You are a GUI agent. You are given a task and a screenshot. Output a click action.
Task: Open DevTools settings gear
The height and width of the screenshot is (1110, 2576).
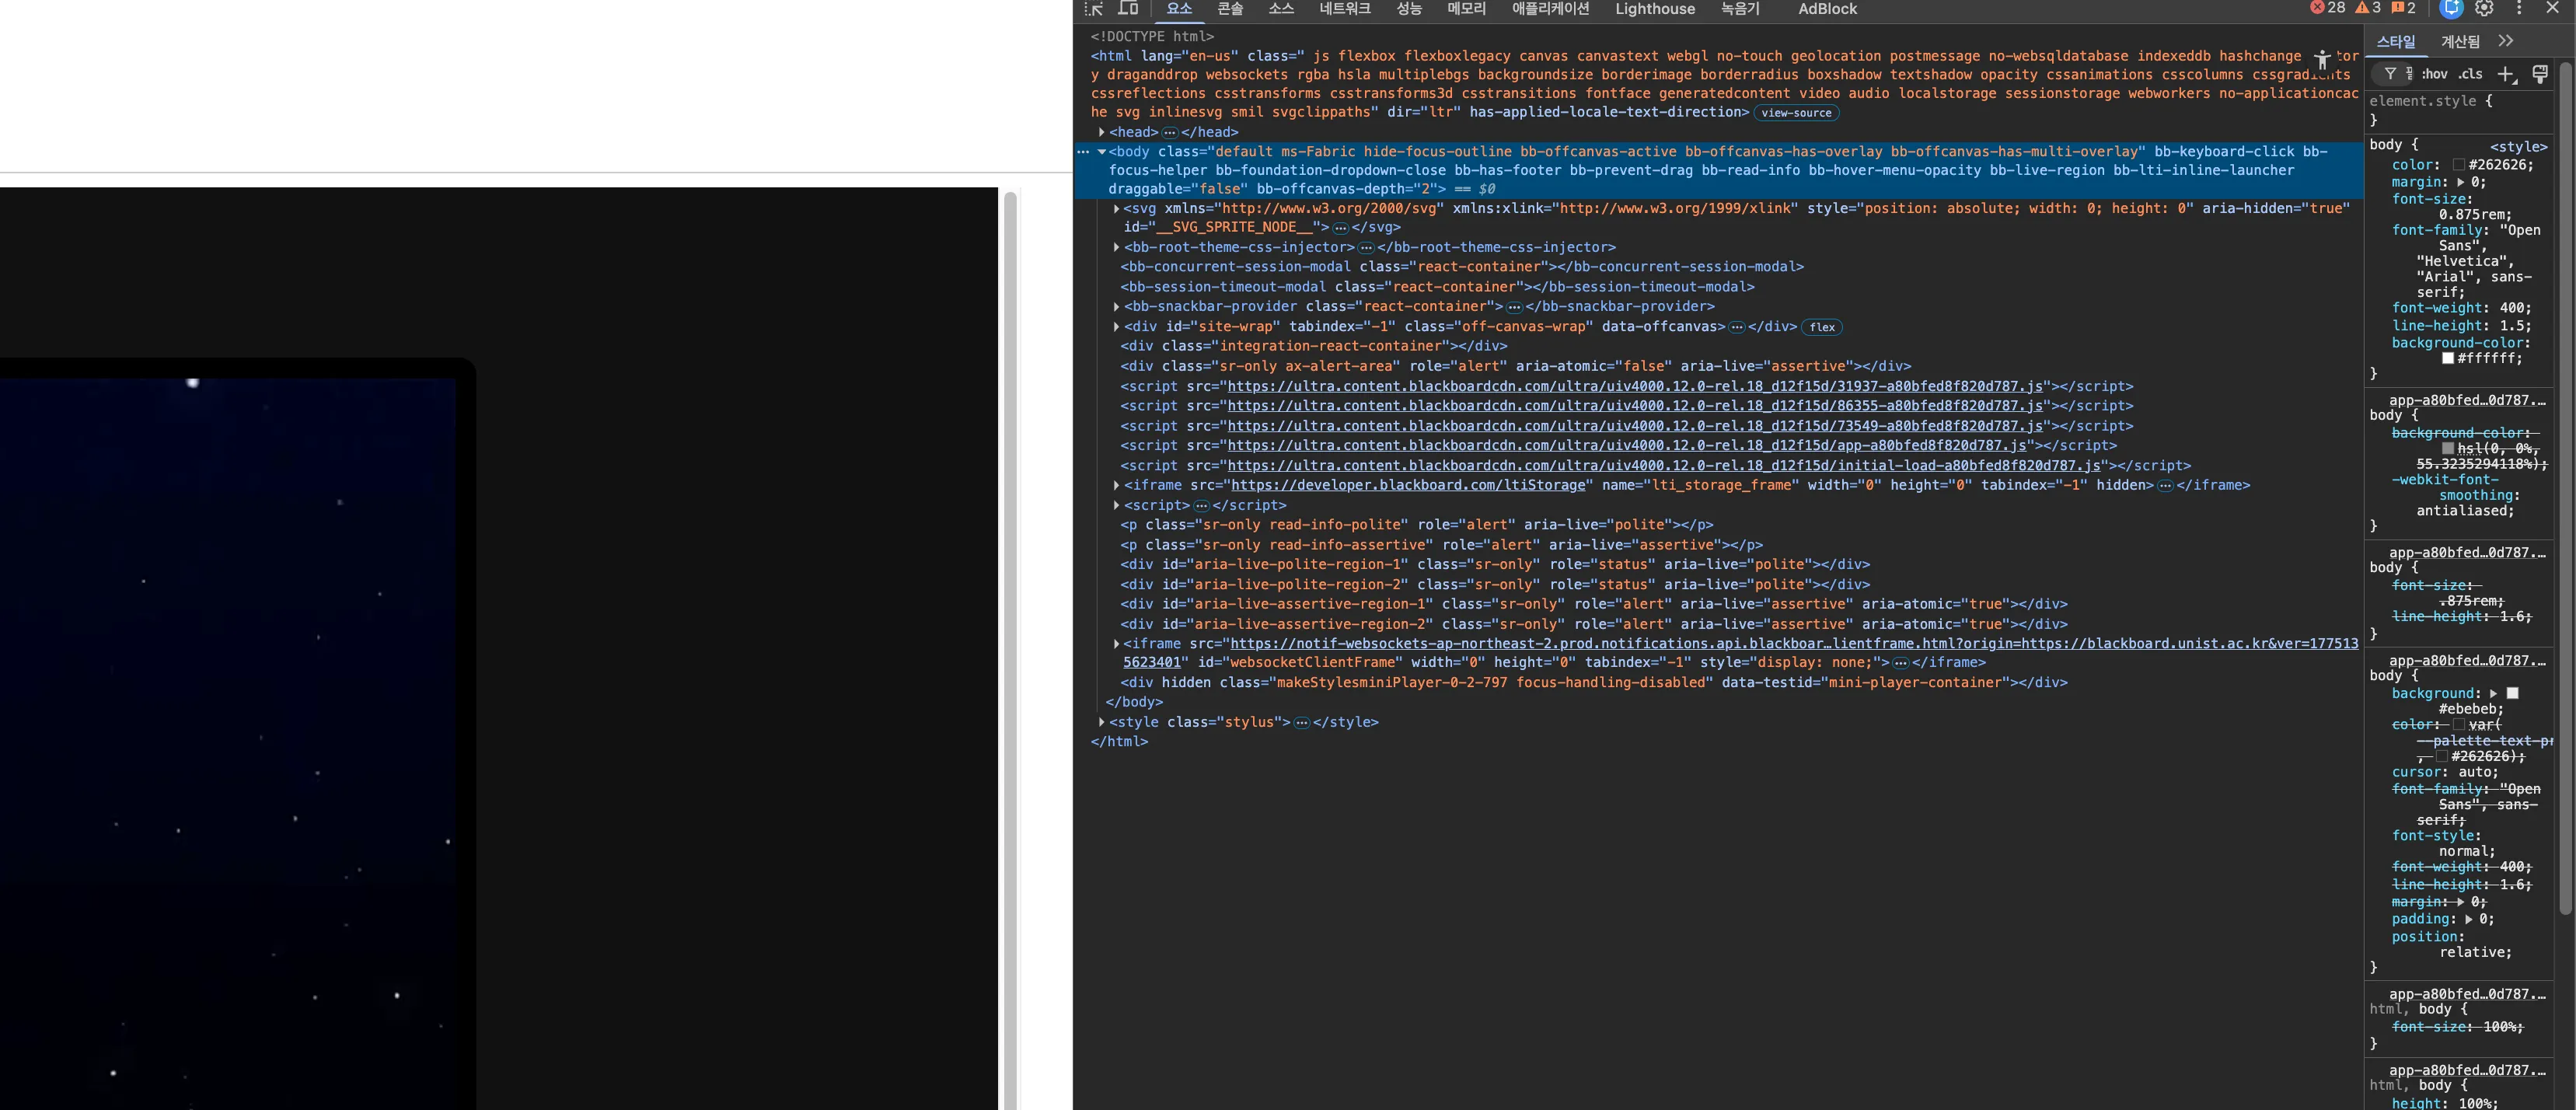(2485, 9)
